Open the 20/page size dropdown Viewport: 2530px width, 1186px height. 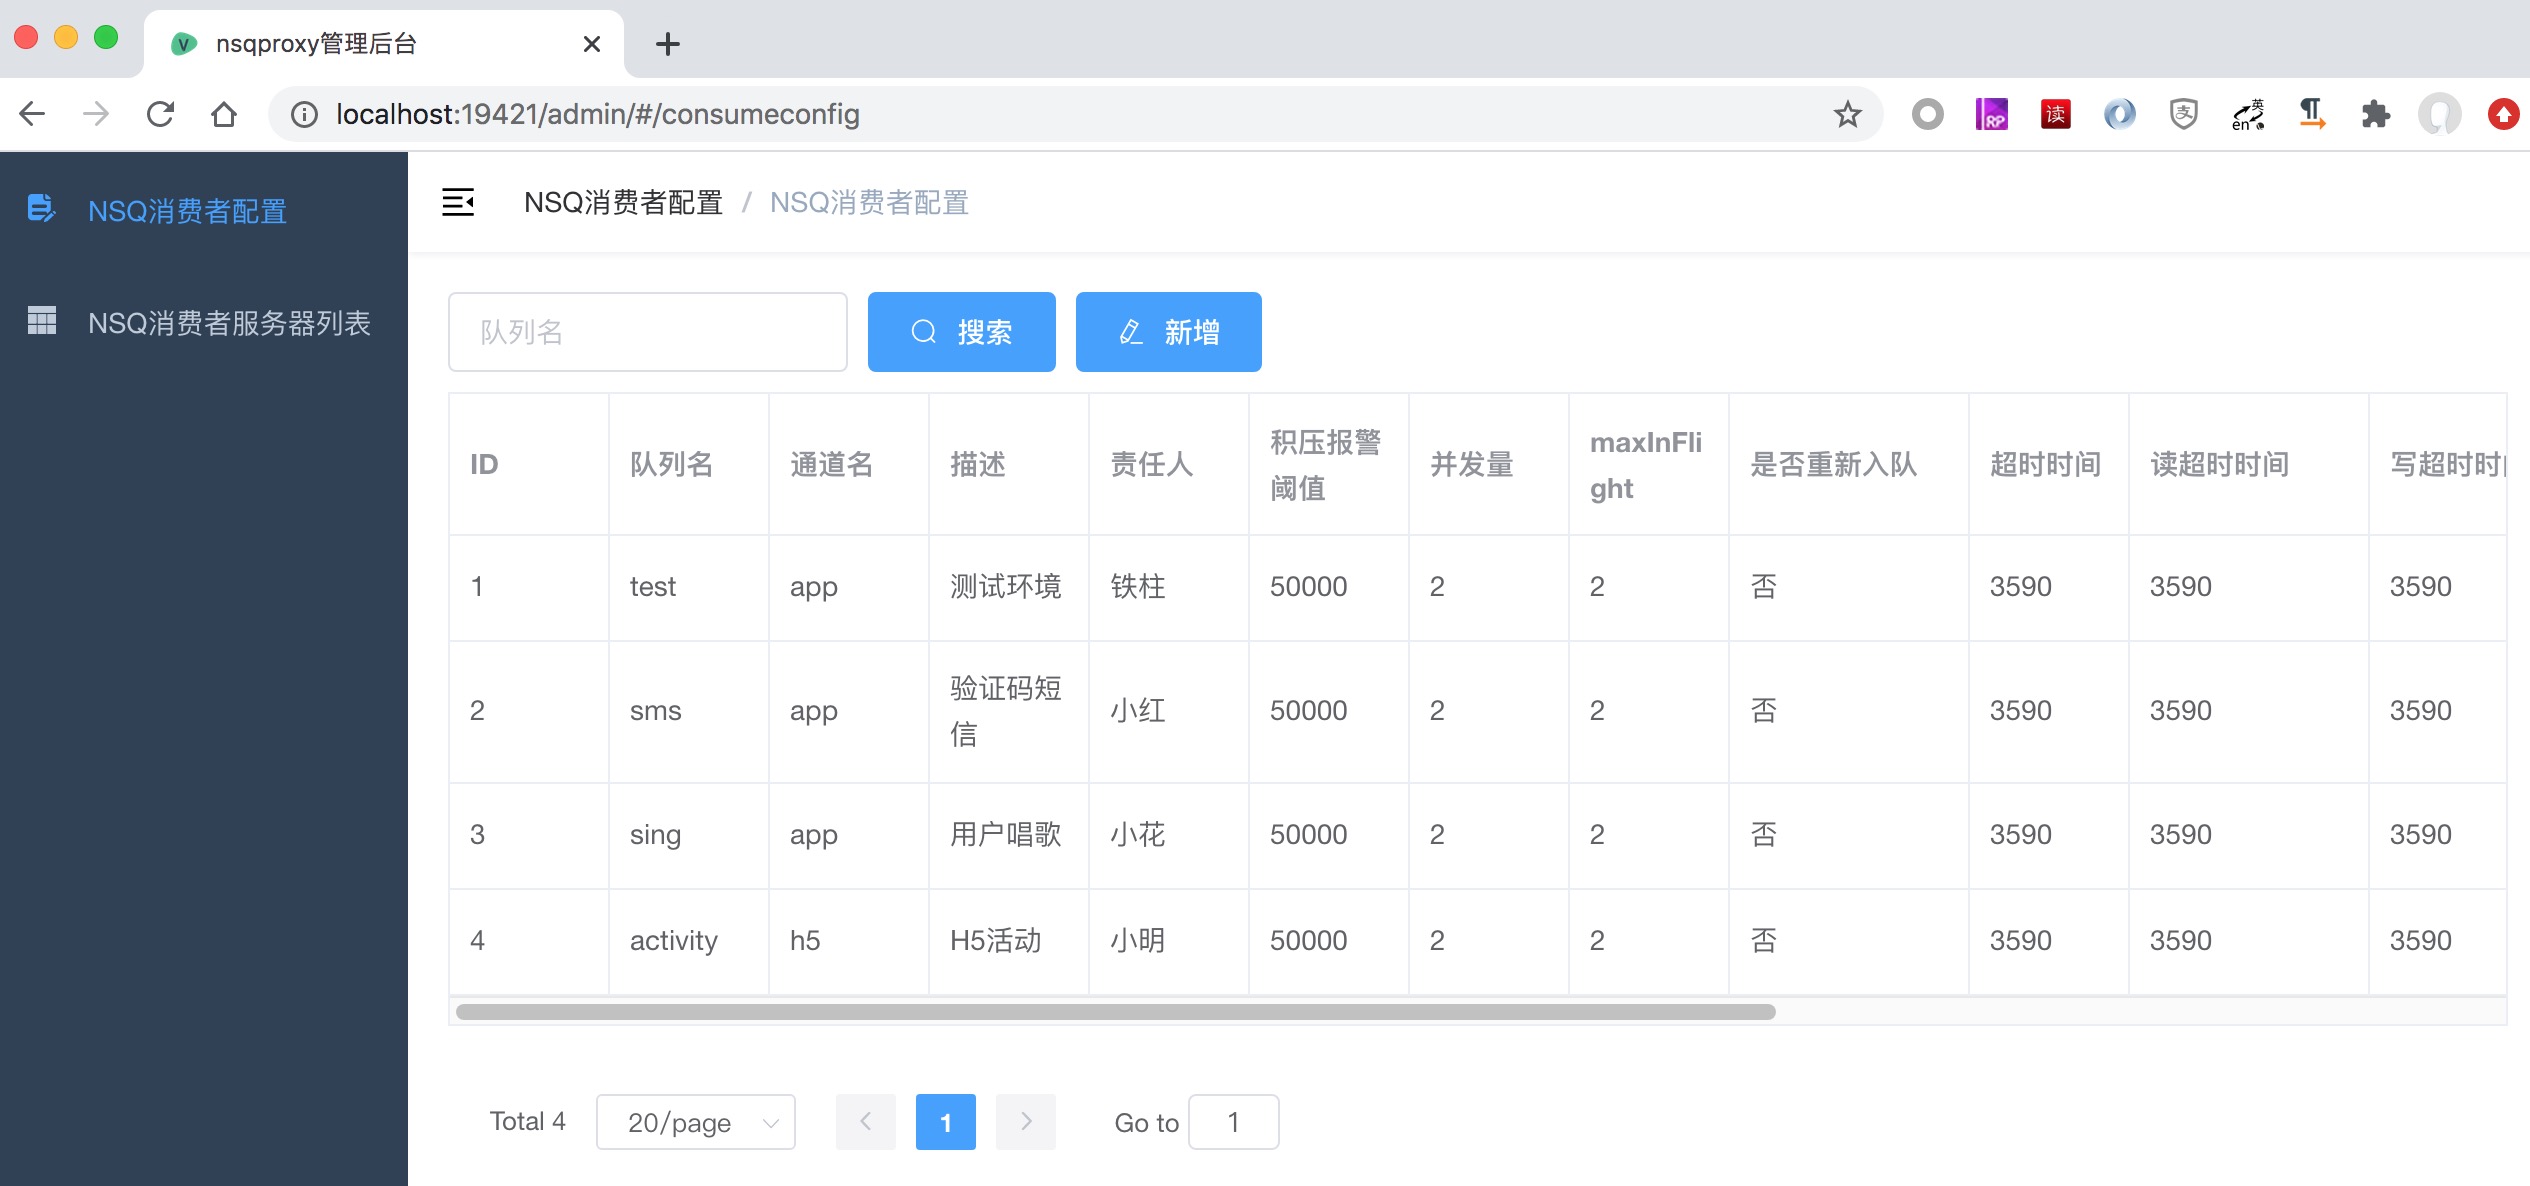[696, 1122]
